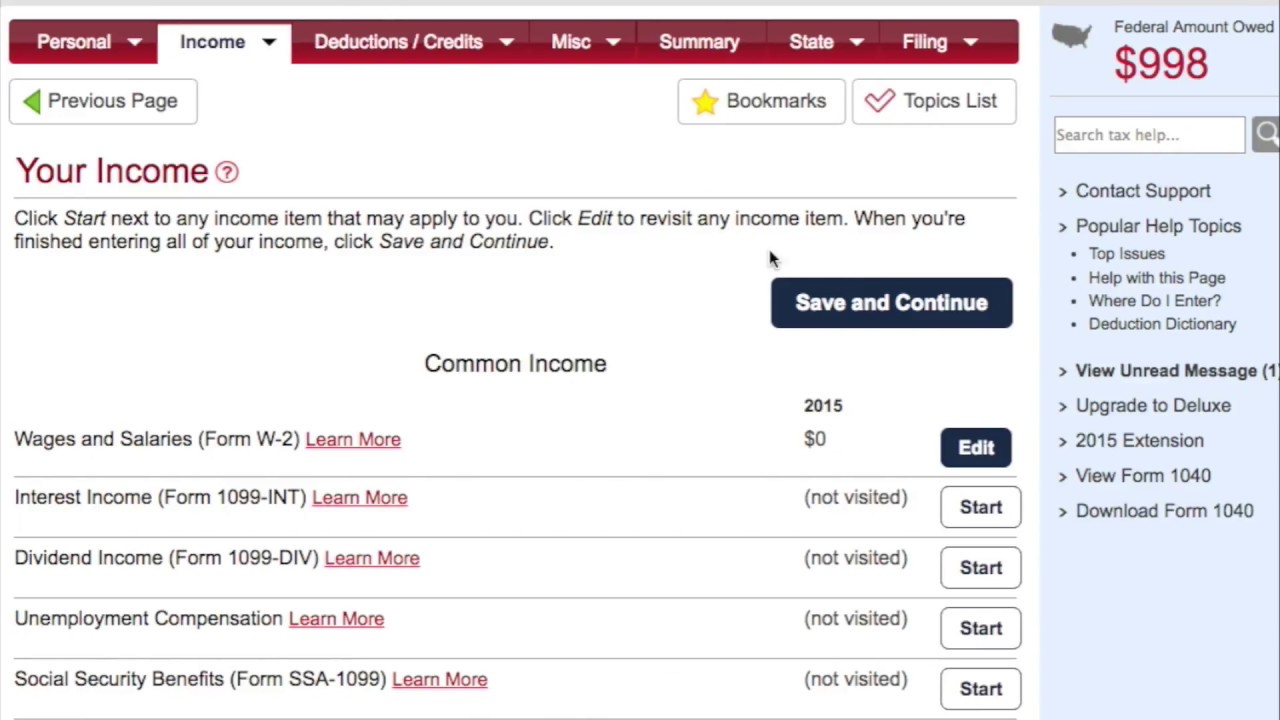The height and width of the screenshot is (720, 1280).
Task: Open the State tab
Action: click(x=811, y=42)
